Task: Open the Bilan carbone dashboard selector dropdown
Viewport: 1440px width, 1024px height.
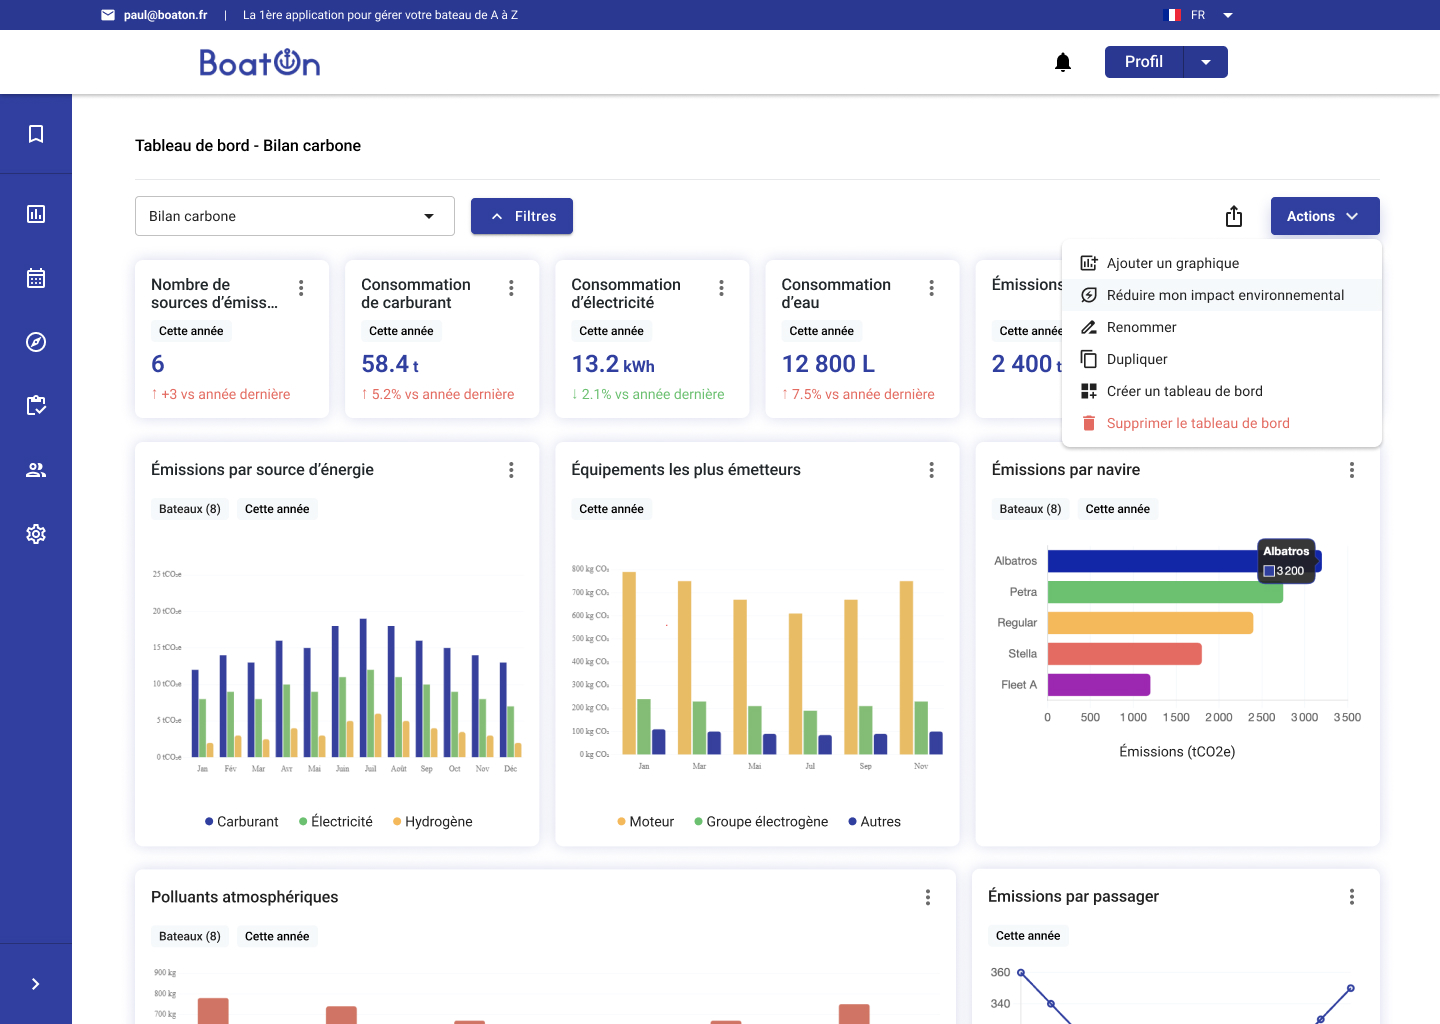Action: pos(294,215)
